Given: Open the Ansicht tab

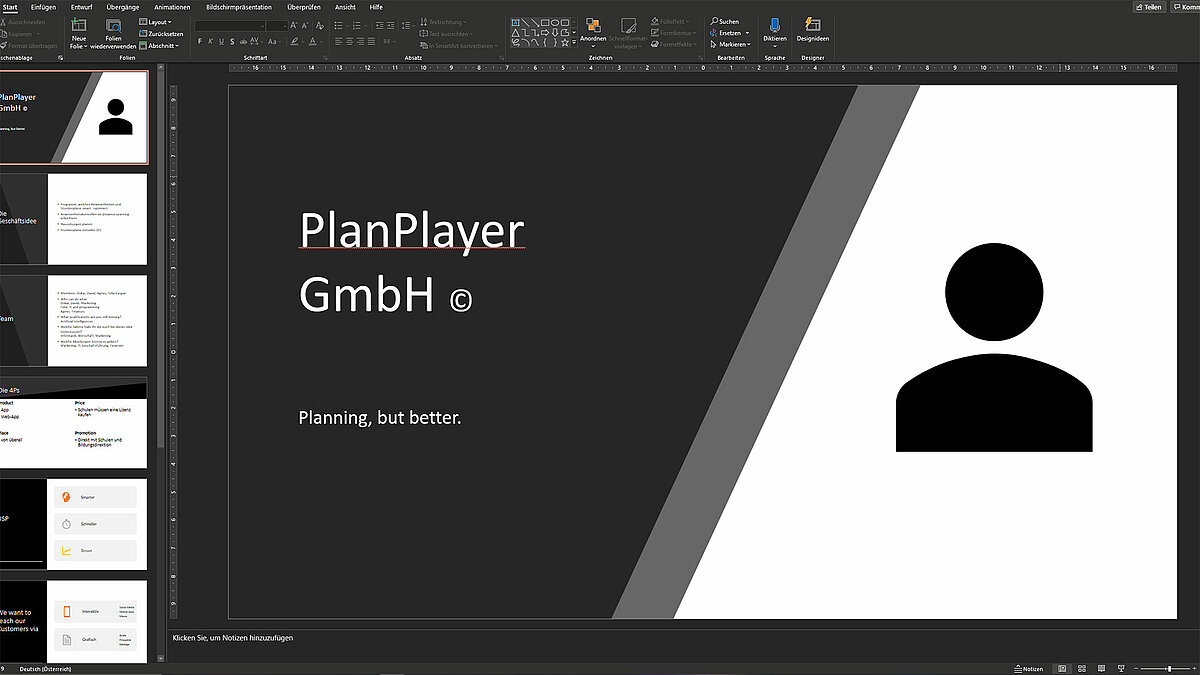Looking at the screenshot, I should [x=345, y=6].
